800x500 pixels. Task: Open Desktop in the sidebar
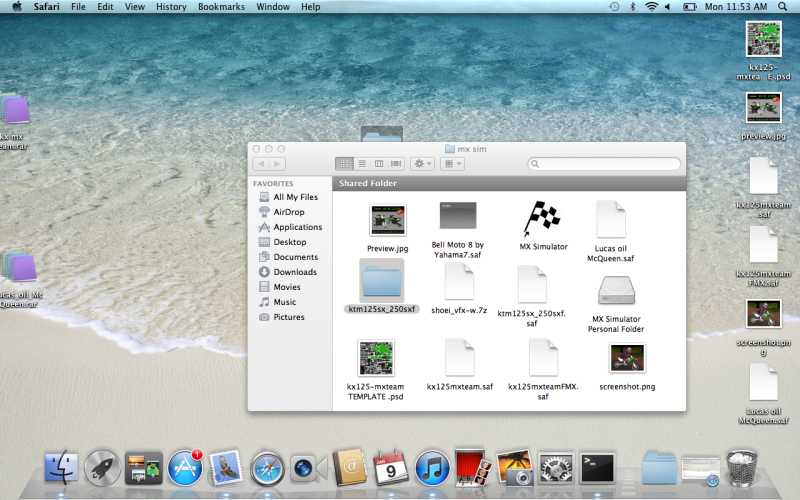290,242
